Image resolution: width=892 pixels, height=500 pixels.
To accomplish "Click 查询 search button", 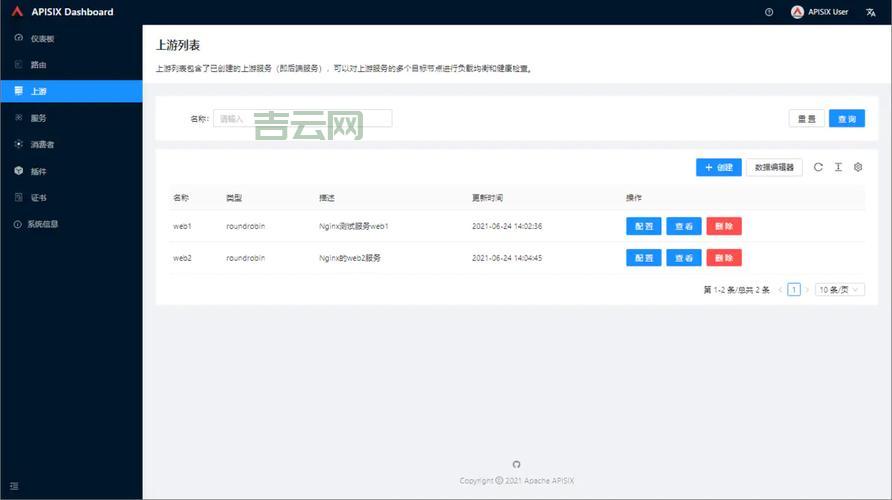I will click(846, 118).
